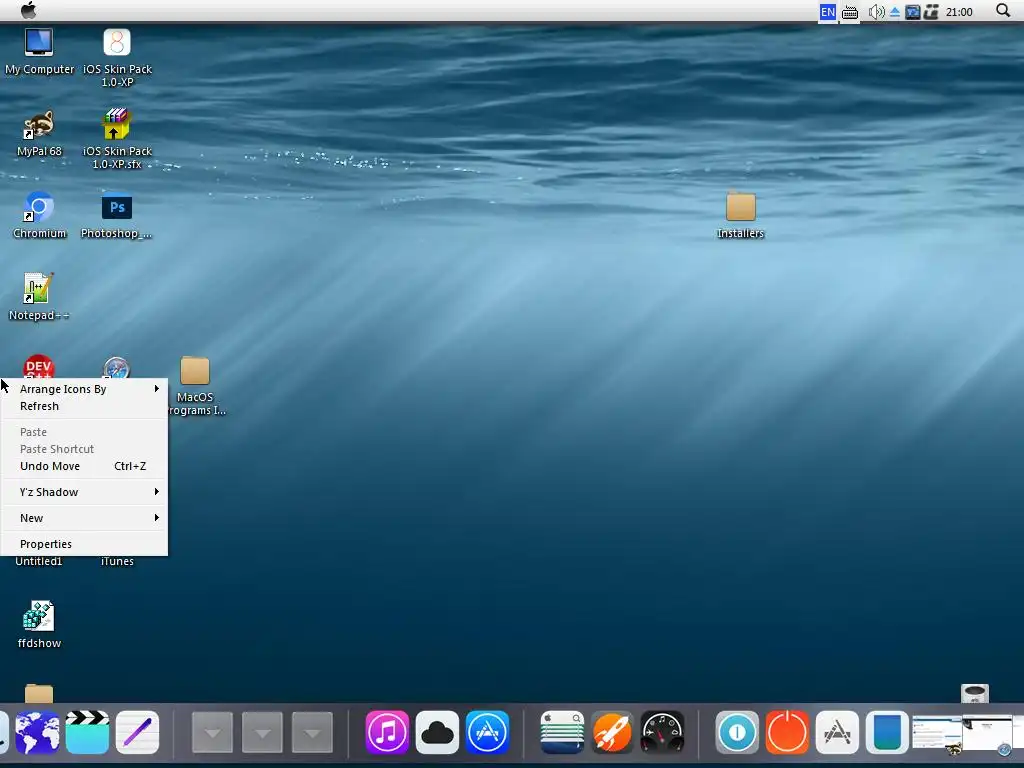Click the blue circular toggle dock icon
The image size is (1024, 768).
737,732
